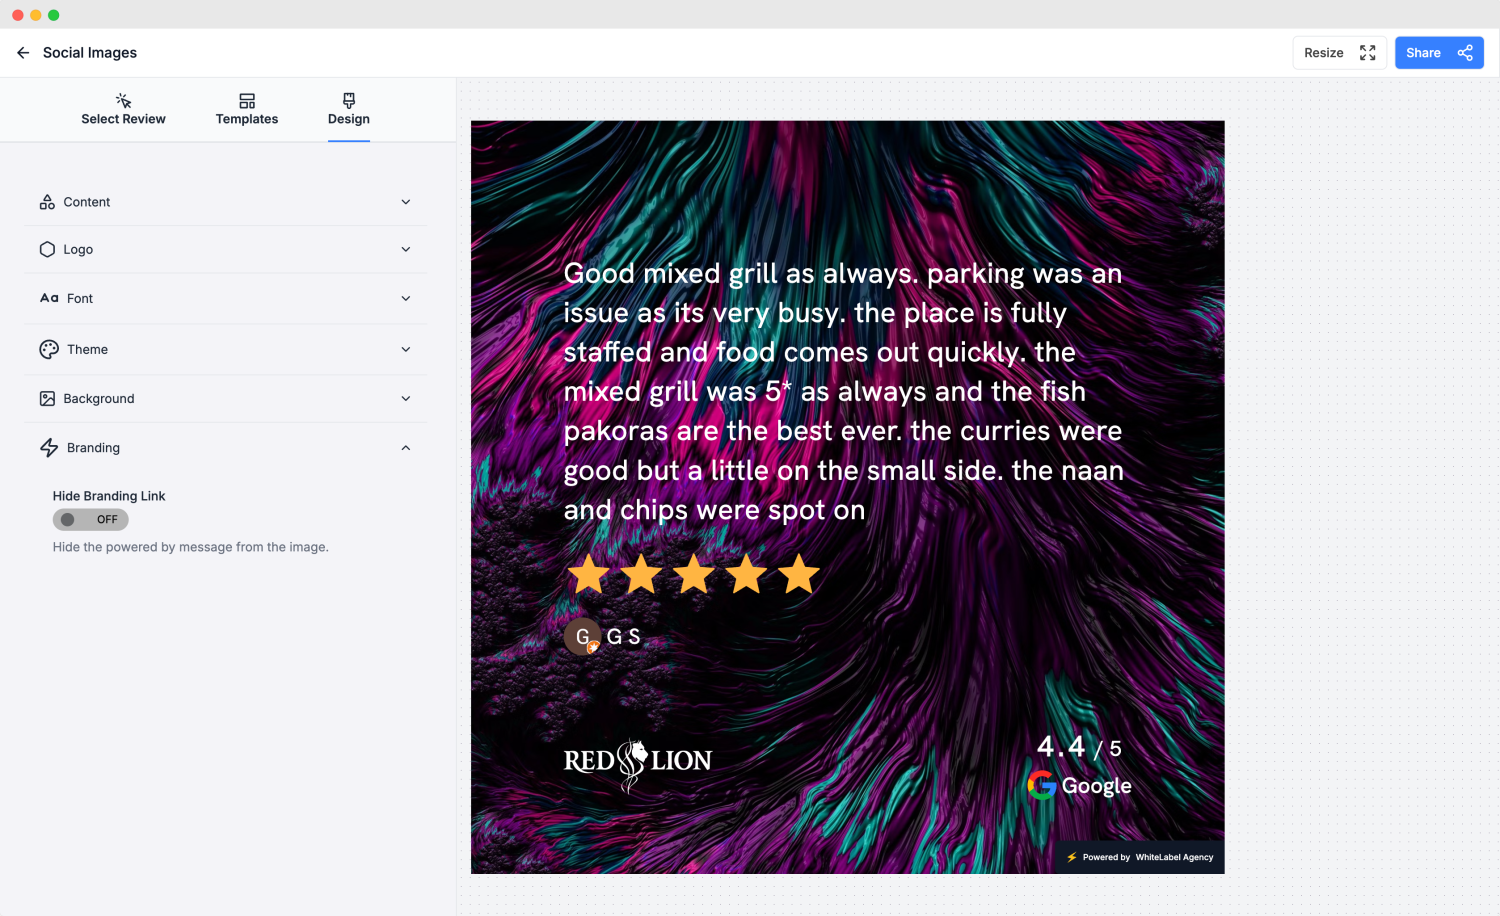This screenshot has width=1500, height=916.
Task: Click the blue Share button
Action: point(1438,53)
